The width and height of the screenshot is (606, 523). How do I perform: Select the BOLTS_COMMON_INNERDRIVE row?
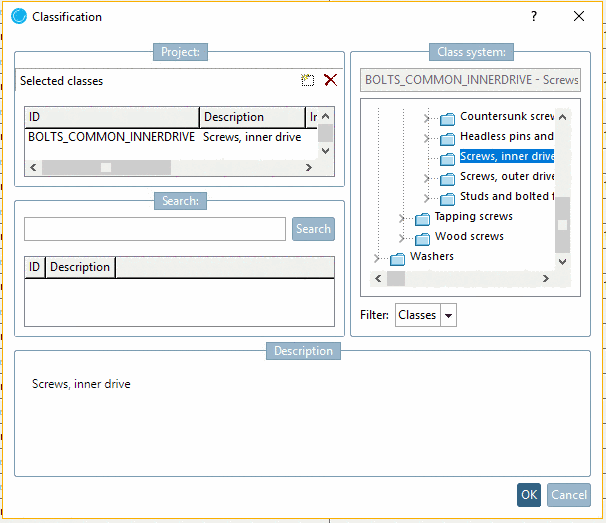tap(111, 137)
